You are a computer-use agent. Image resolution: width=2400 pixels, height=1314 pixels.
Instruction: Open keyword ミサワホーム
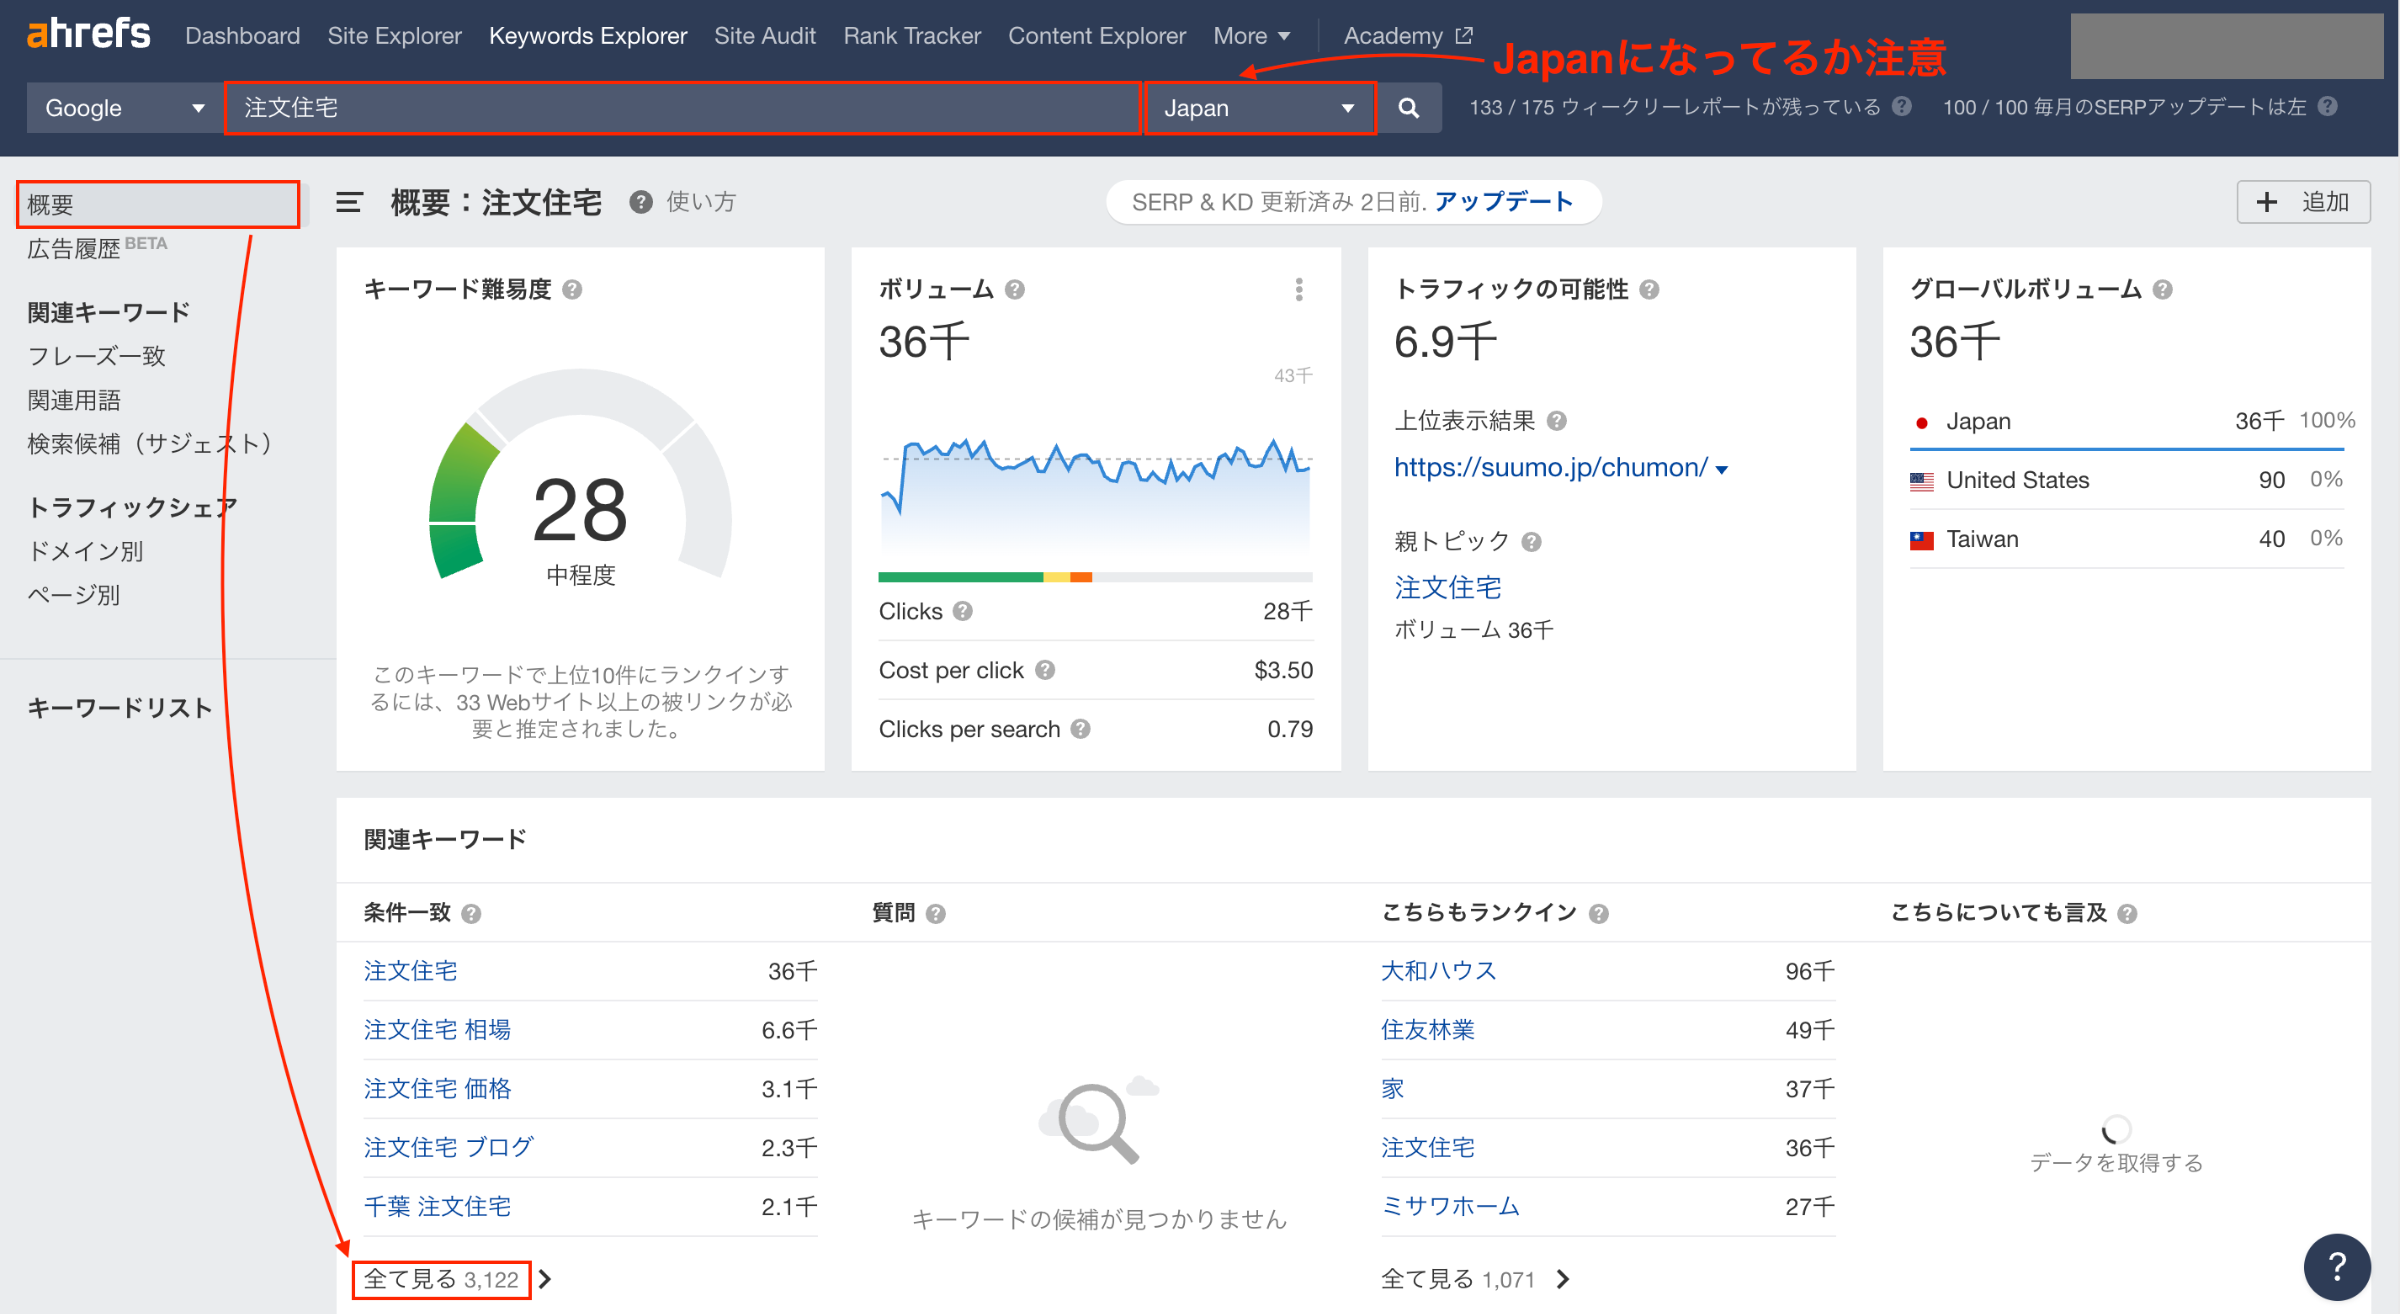pos(1450,1207)
